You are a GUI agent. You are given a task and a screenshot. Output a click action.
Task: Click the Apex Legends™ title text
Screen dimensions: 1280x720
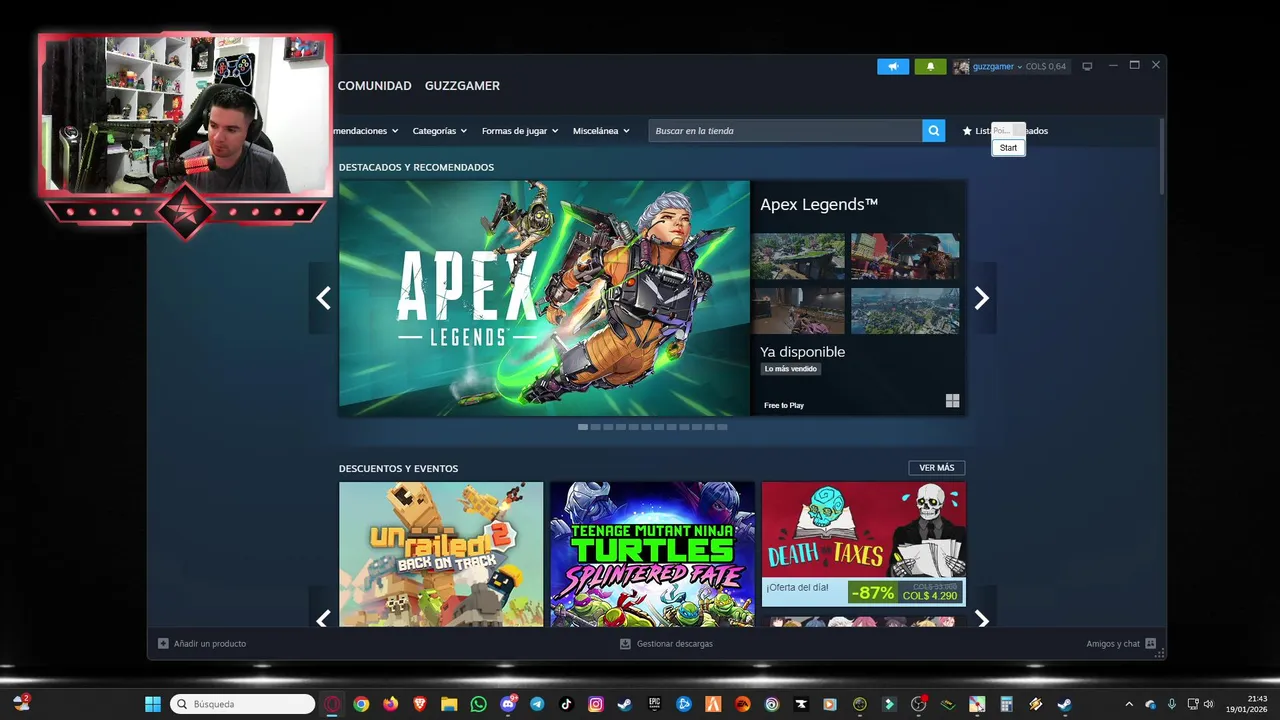819,204
